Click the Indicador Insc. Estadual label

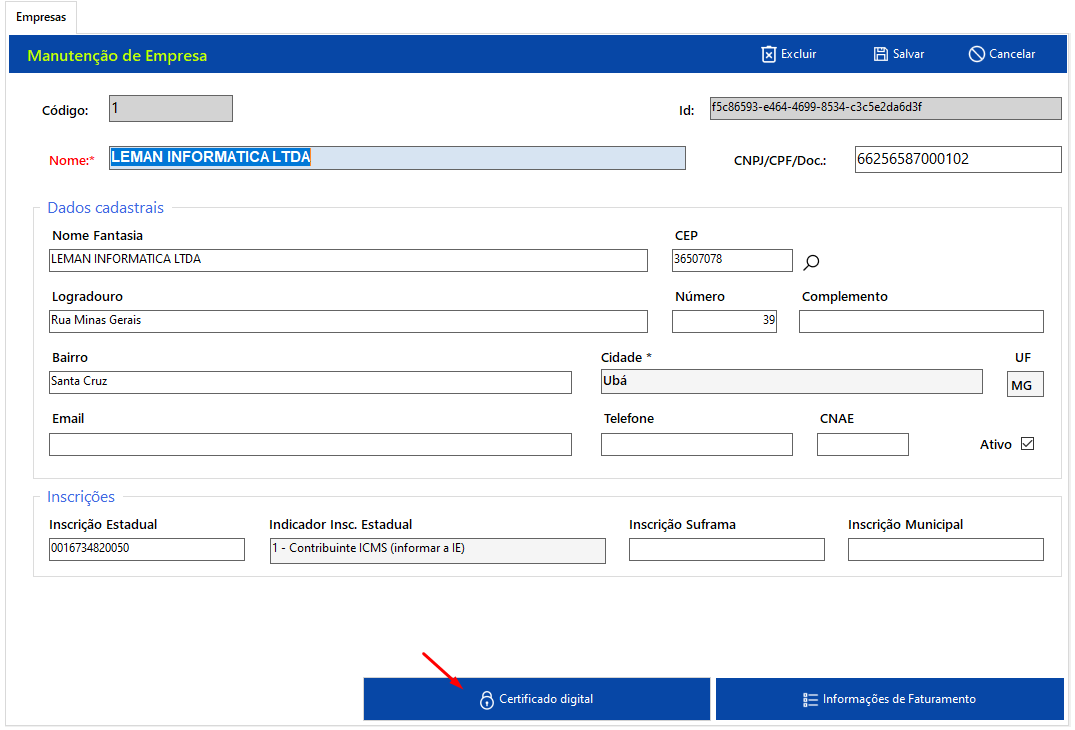click(341, 524)
